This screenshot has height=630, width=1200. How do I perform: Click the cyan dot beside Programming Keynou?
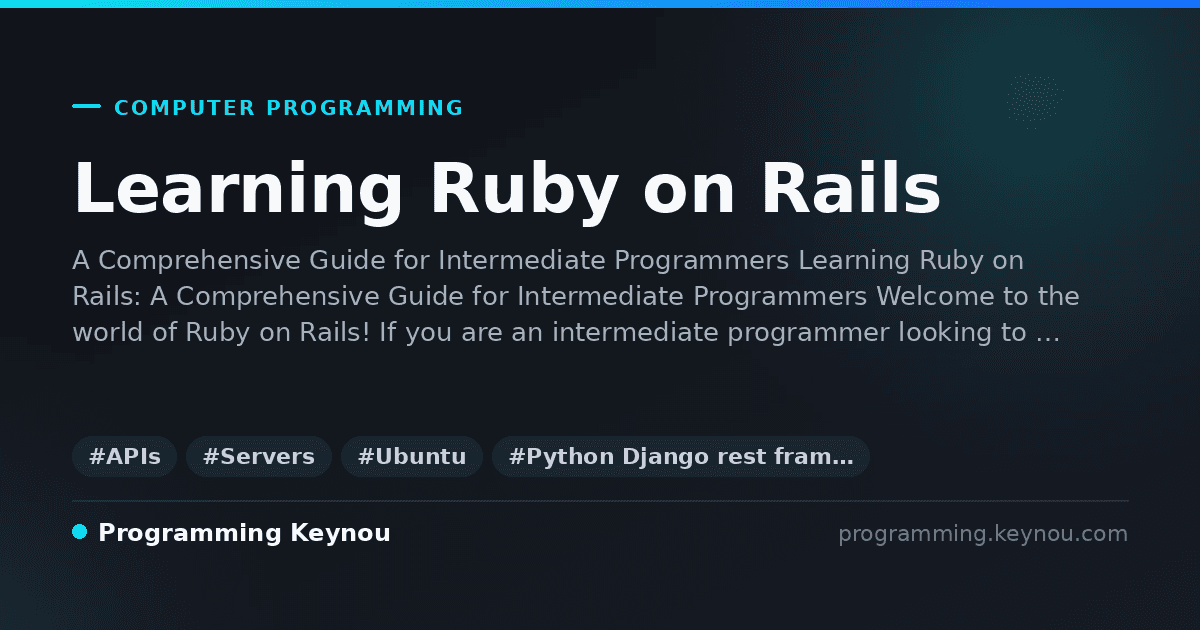coord(80,532)
